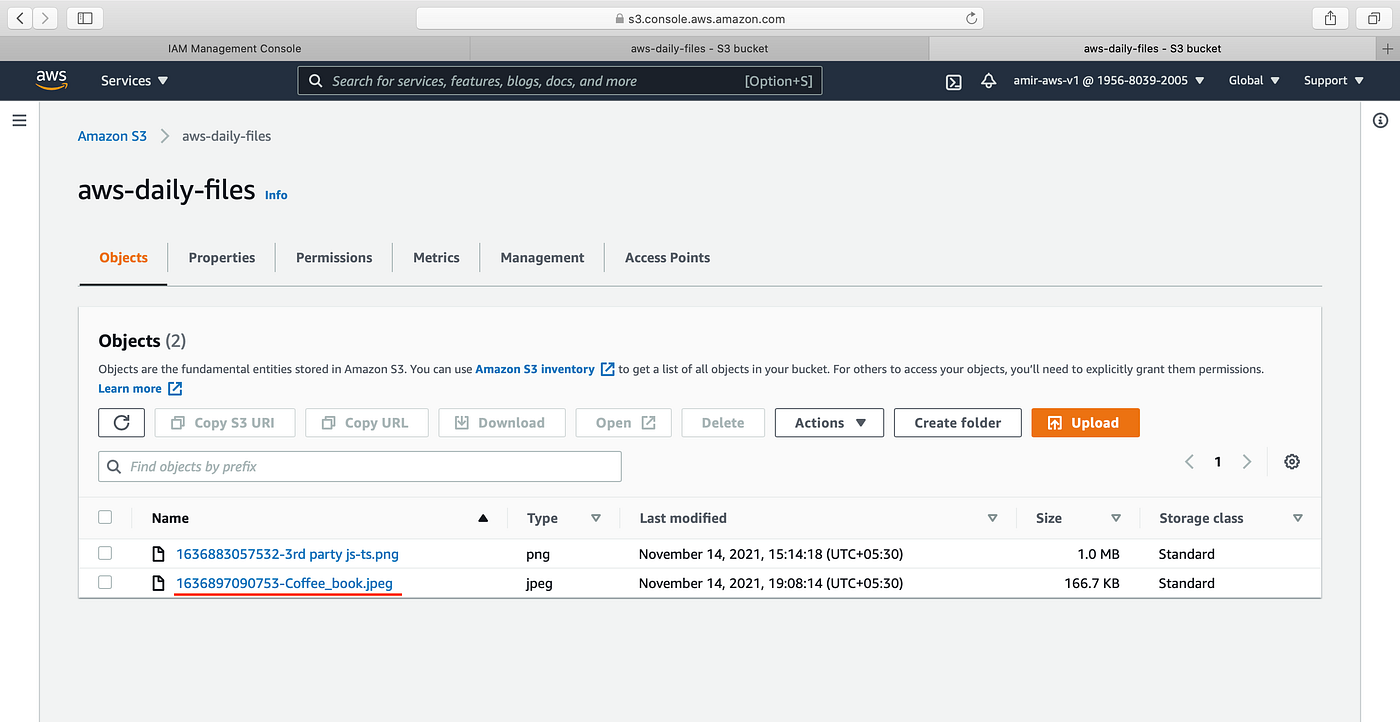This screenshot has height=722, width=1400.
Task: Open the 1636897090753-Coffee_book.jpeg object
Action: [284, 583]
